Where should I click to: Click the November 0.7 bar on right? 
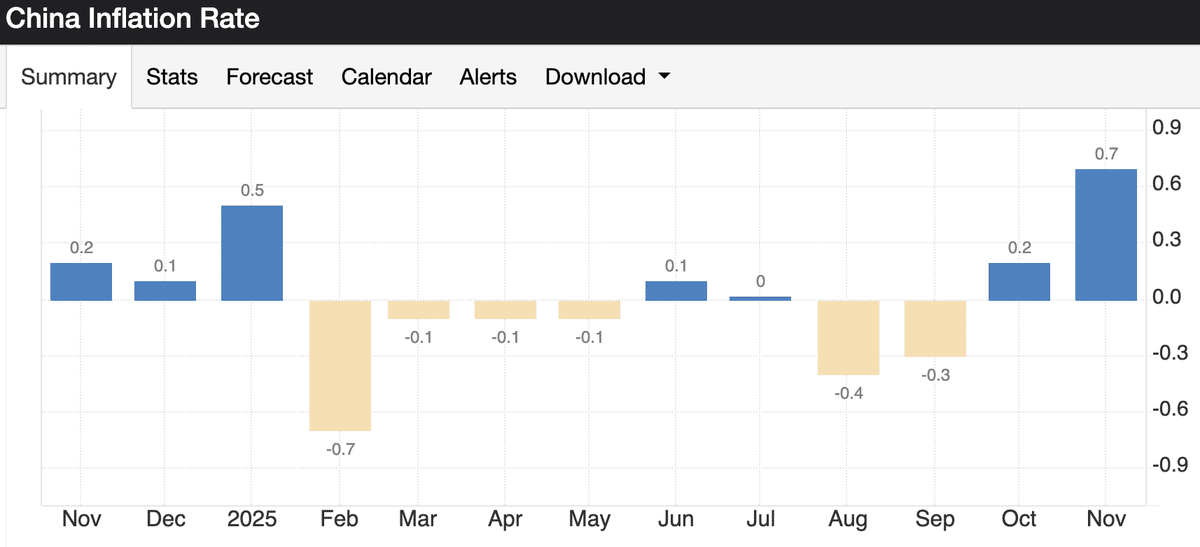pyautogui.click(x=1105, y=235)
